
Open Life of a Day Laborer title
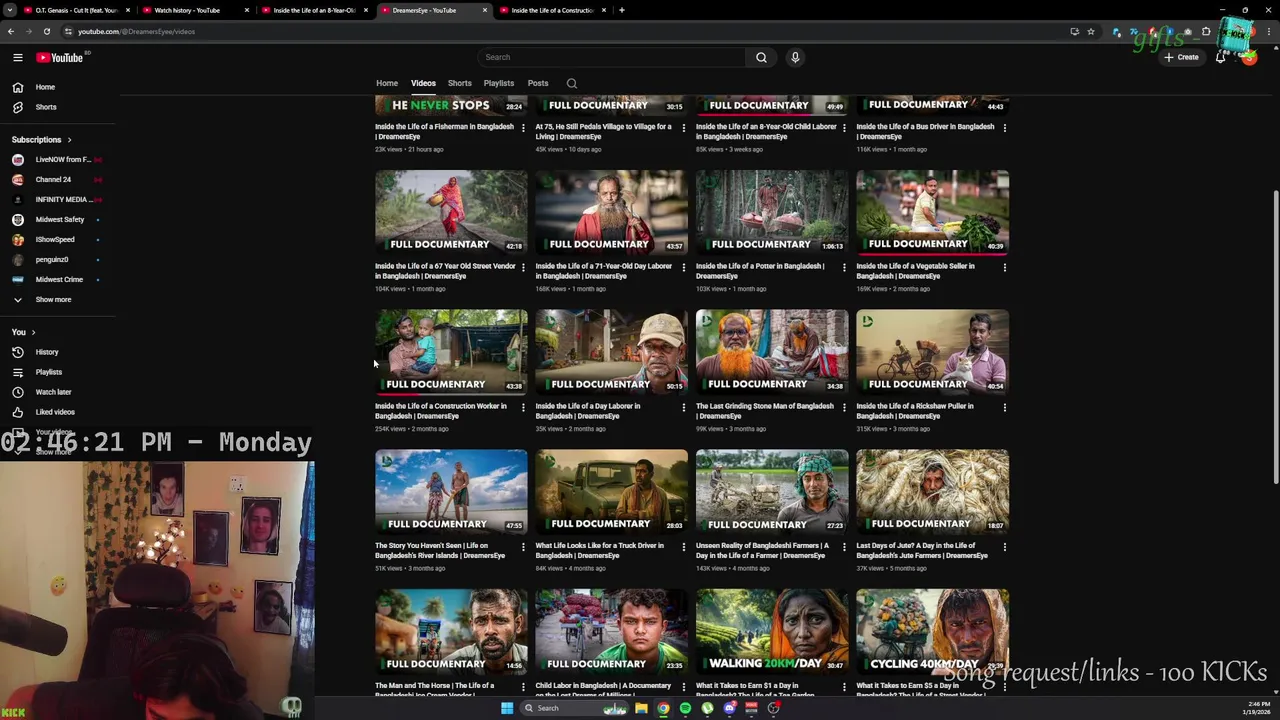tap(588, 411)
